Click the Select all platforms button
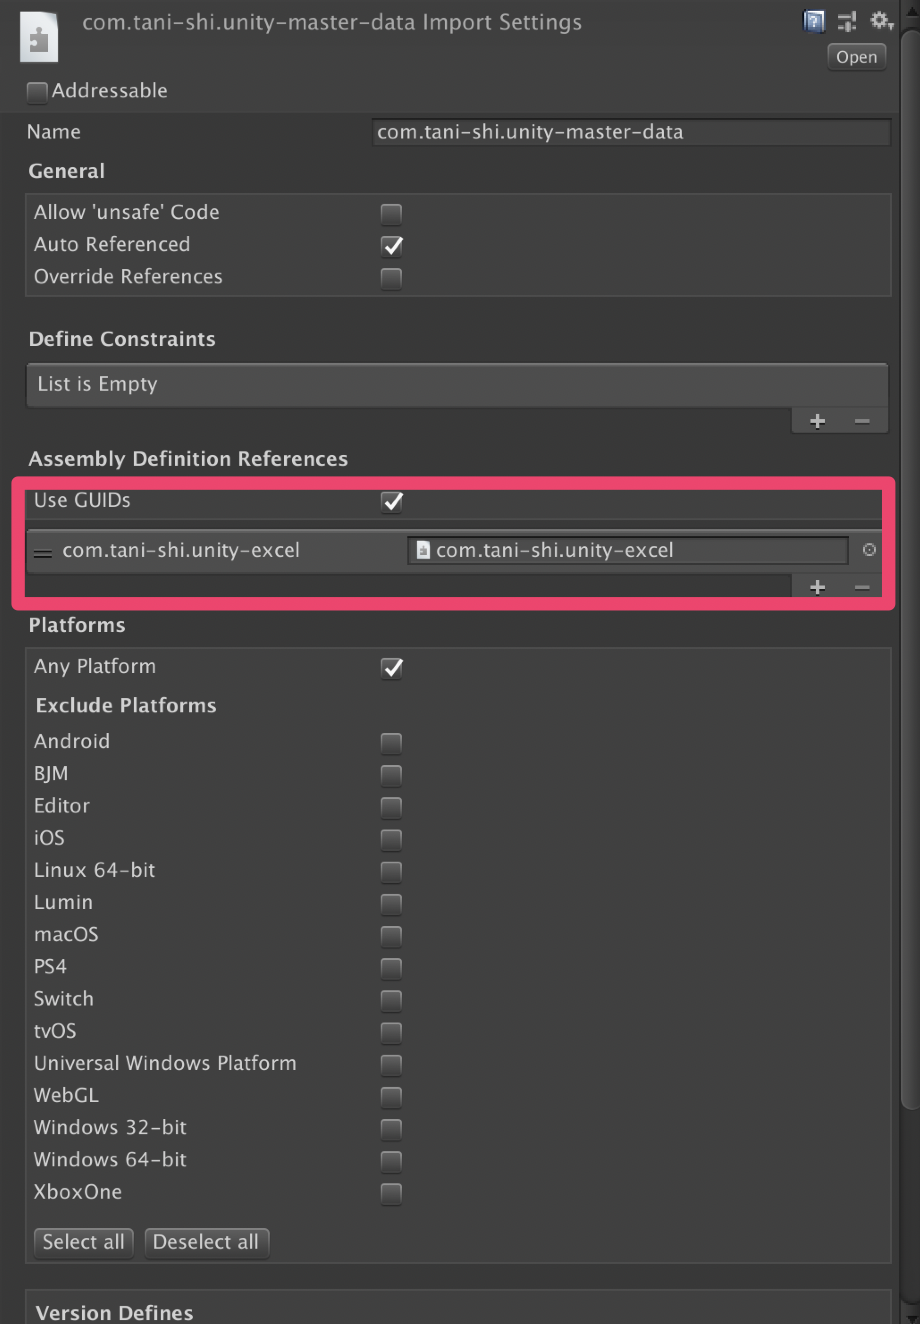The image size is (920, 1324). [x=83, y=1242]
